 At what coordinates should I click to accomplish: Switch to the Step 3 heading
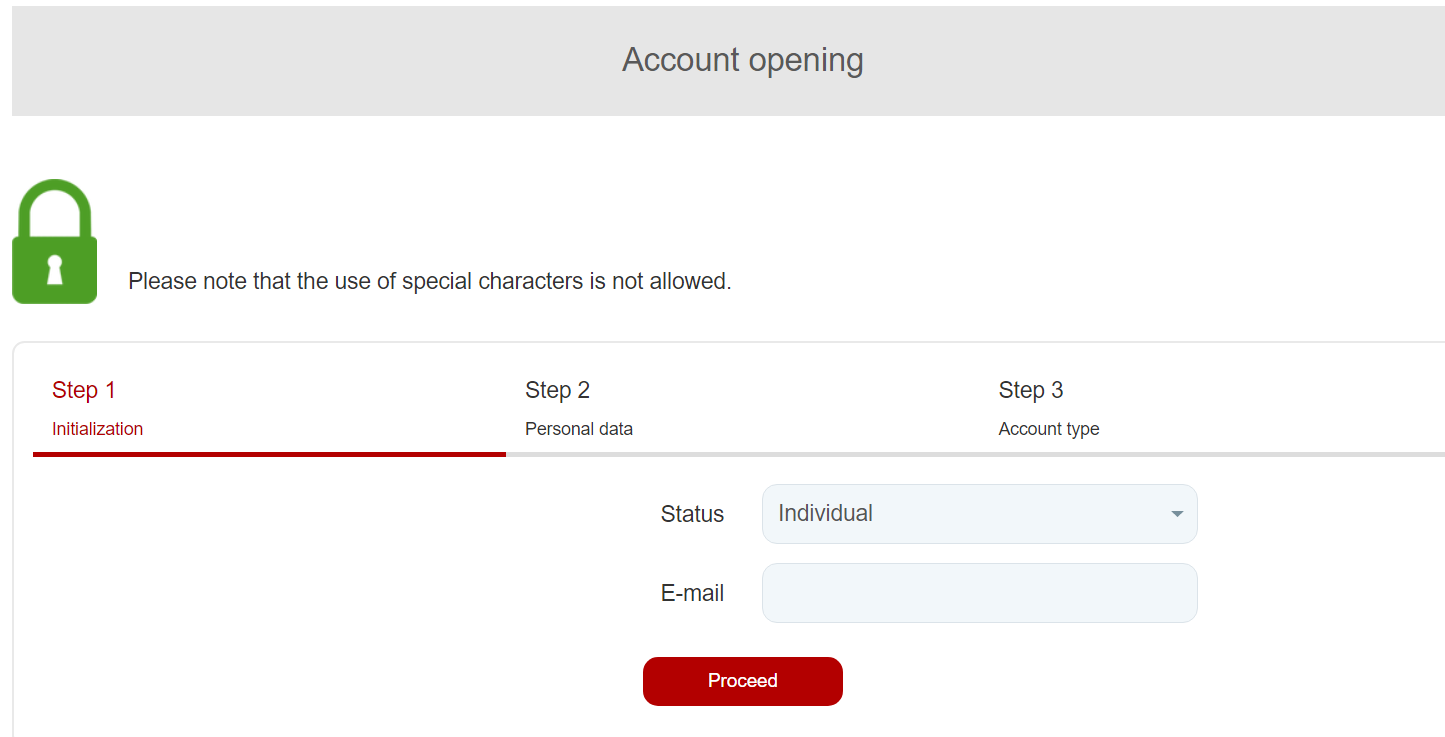(1030, 390)
